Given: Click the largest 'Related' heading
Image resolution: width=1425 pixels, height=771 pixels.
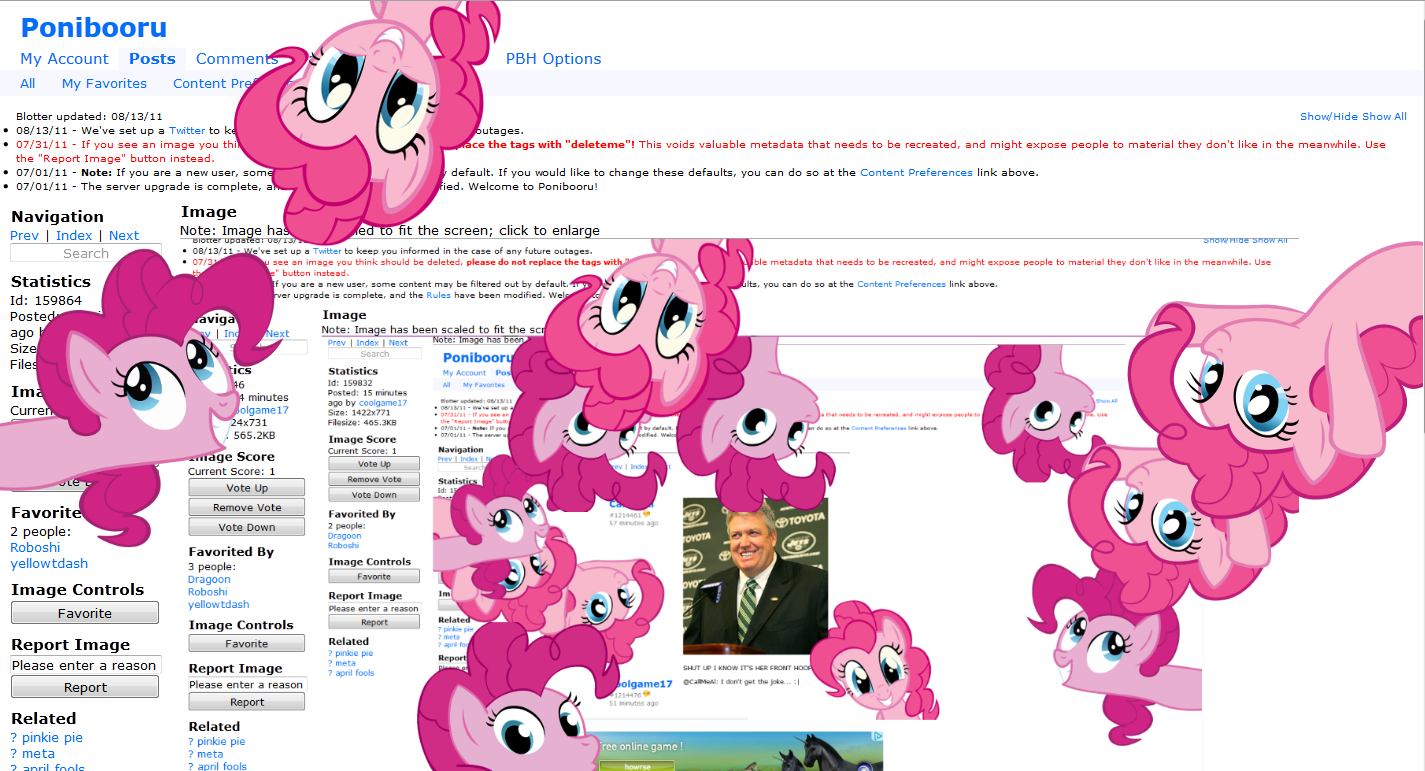Looking at the screenshot, I should [44, 719].
